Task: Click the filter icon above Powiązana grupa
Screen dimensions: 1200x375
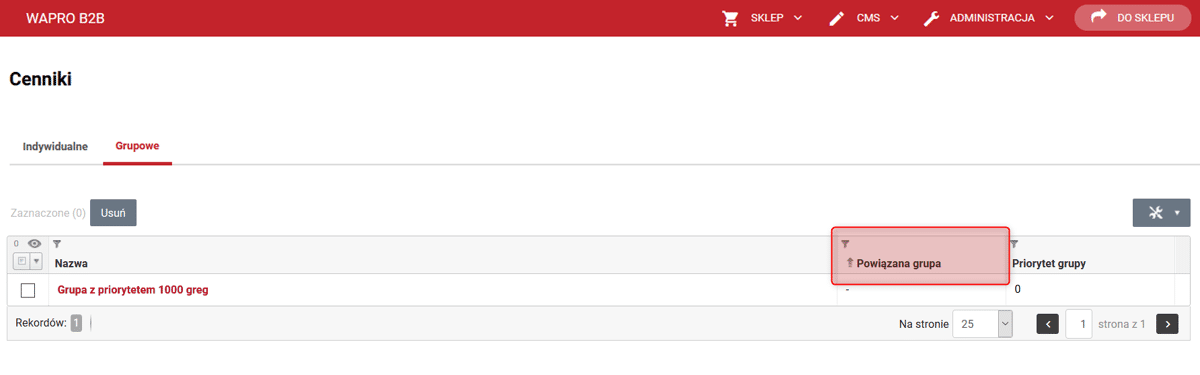Action: pyautogui.click(x=845, y=244)
